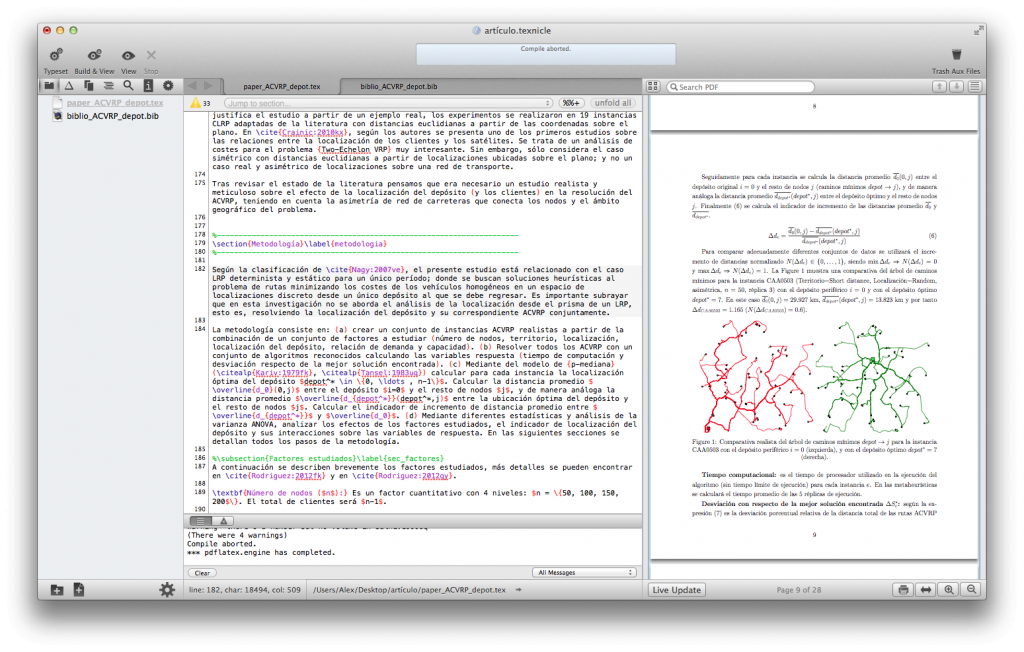This screenshot has height=652, width=1024.
Task: Open the sidebar gear action menu
Action: [x=167, y=590]
